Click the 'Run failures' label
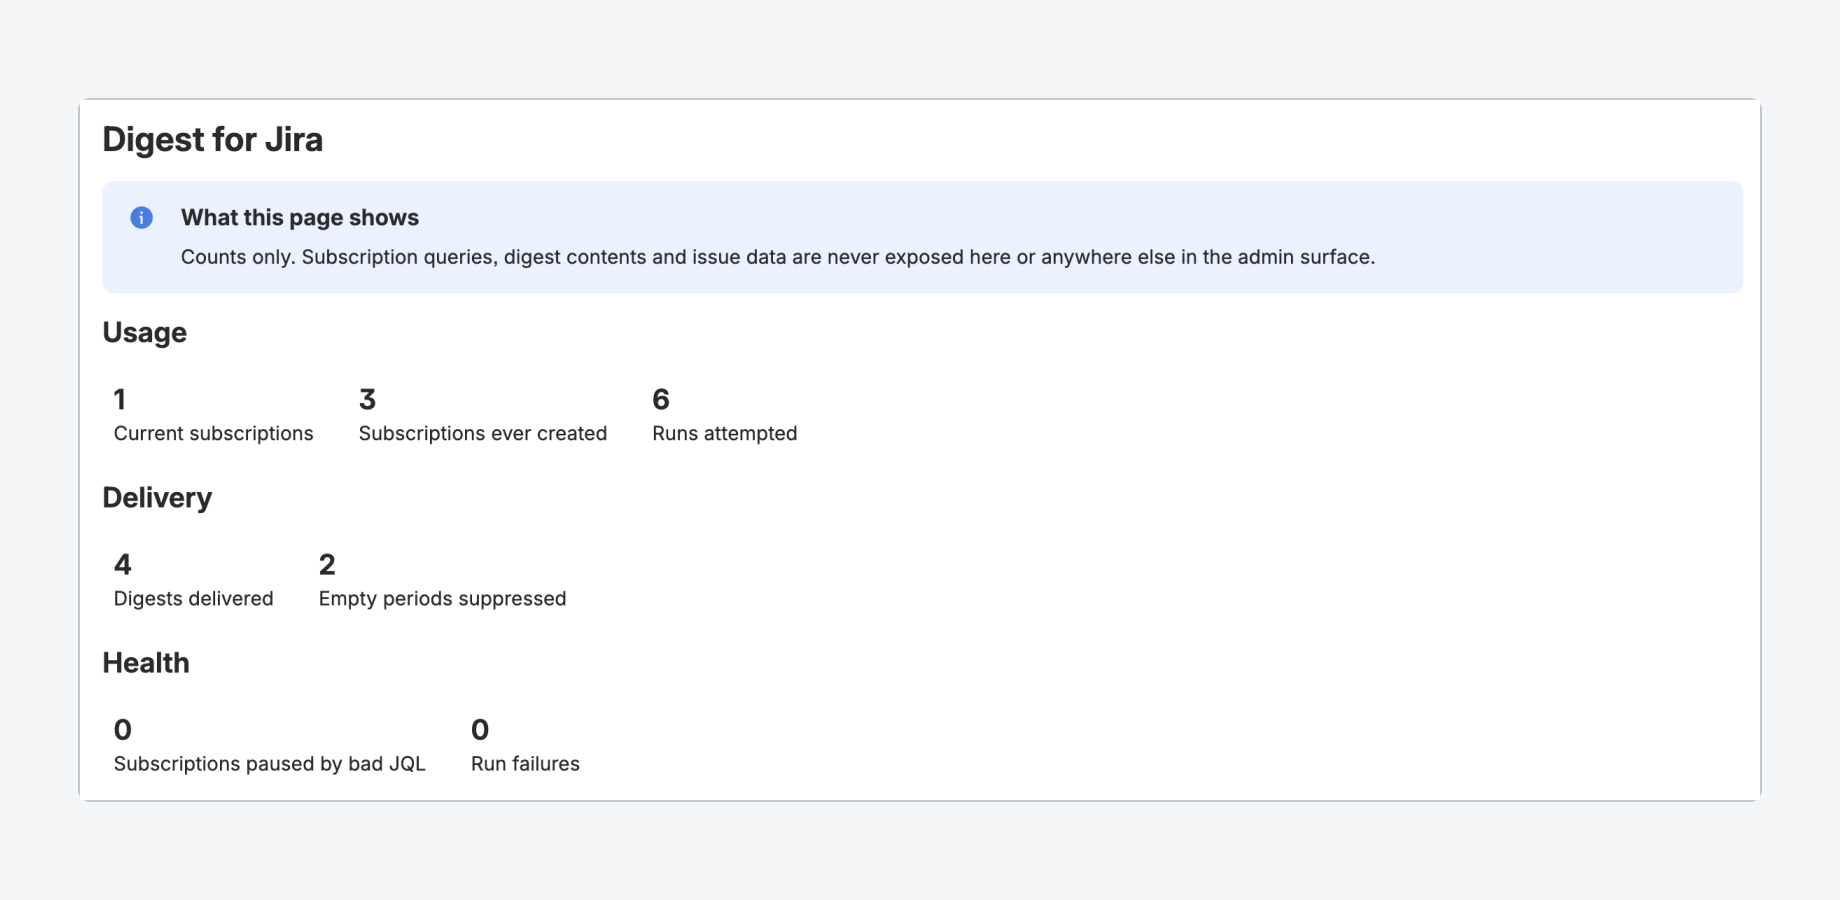 coord(526,764)
